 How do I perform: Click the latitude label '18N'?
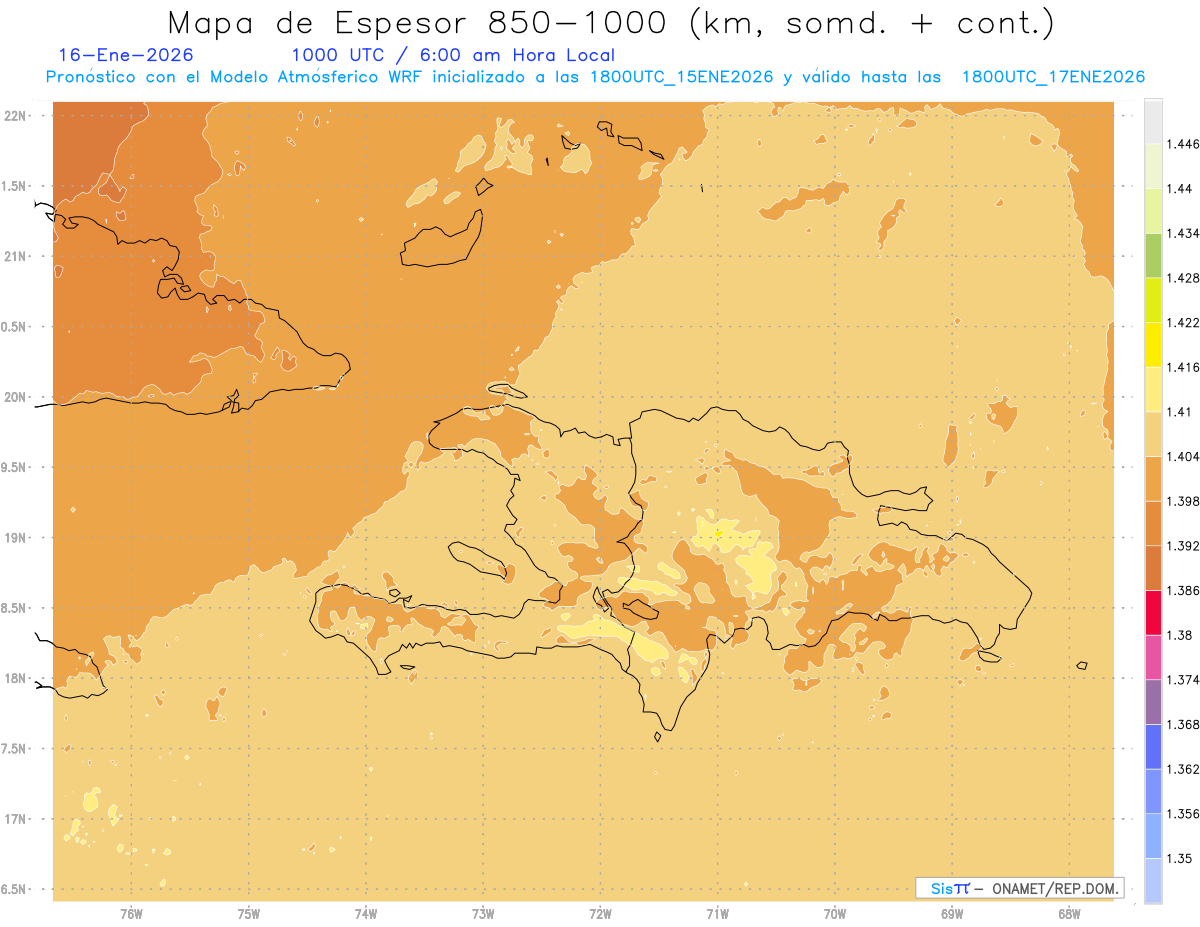(15, 679)
